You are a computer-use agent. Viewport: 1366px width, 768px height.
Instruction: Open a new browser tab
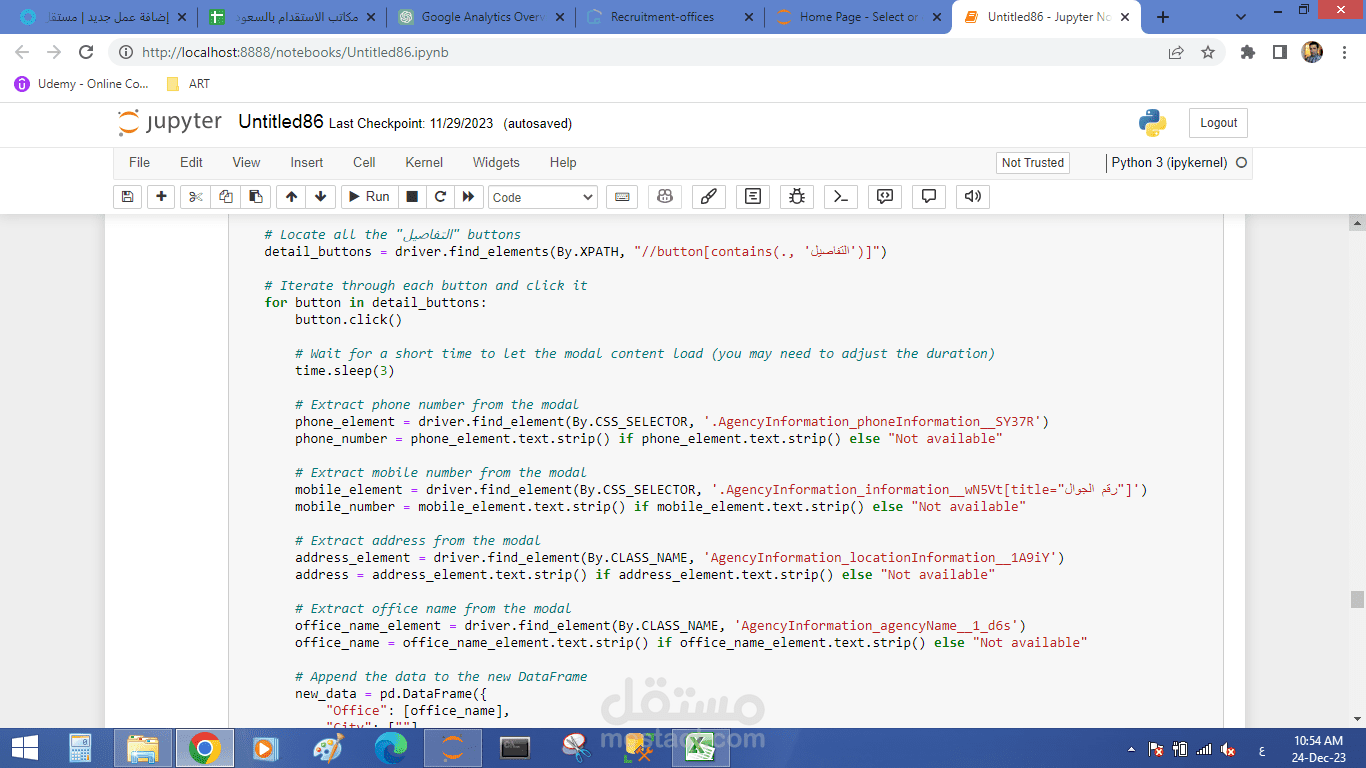(1163, 17)
